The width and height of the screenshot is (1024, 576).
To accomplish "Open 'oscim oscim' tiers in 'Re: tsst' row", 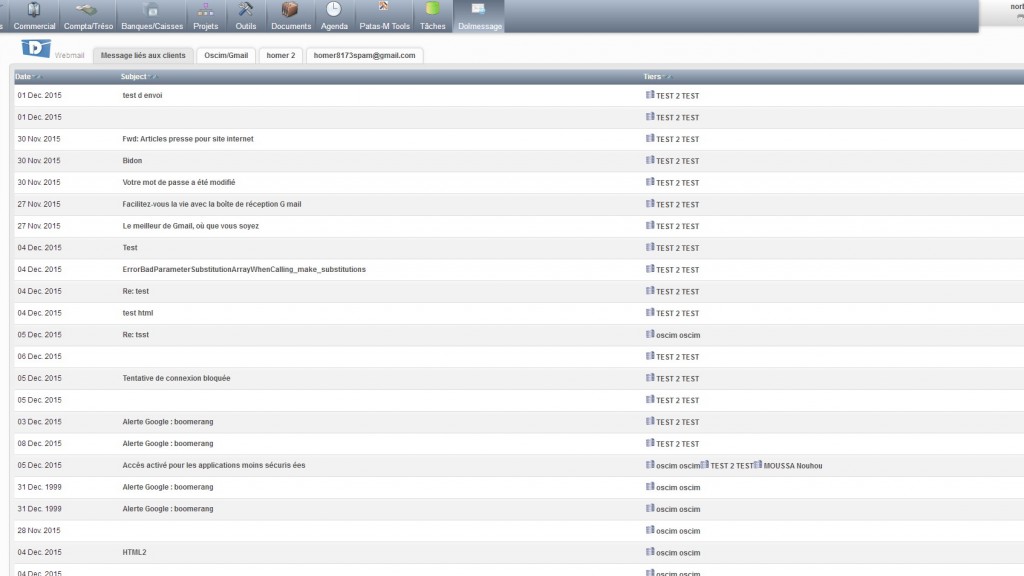I will (x=678, y=335).
